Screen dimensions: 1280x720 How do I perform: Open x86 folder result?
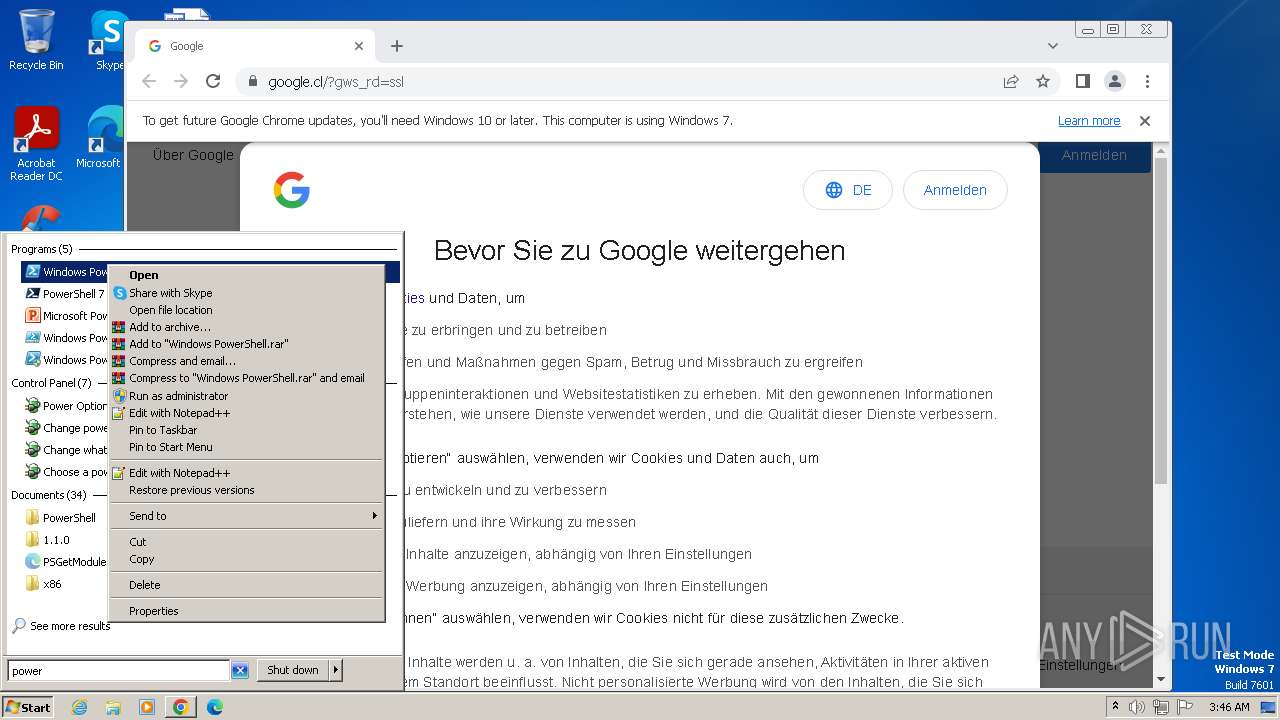point(65,584)
